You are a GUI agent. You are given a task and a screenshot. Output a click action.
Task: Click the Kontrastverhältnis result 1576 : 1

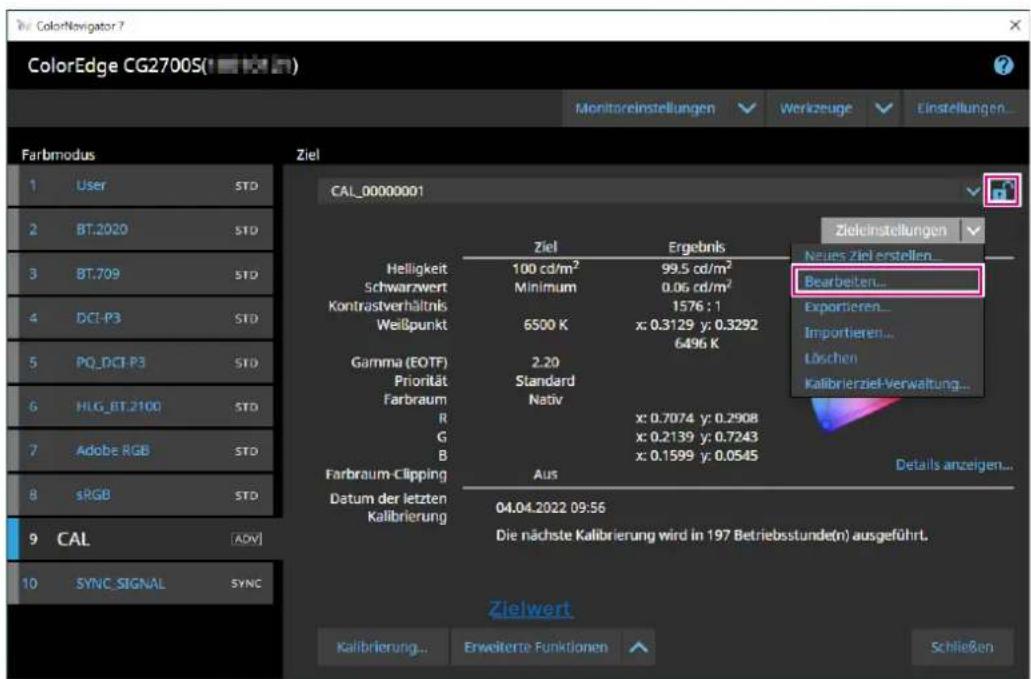coord(696,306)
